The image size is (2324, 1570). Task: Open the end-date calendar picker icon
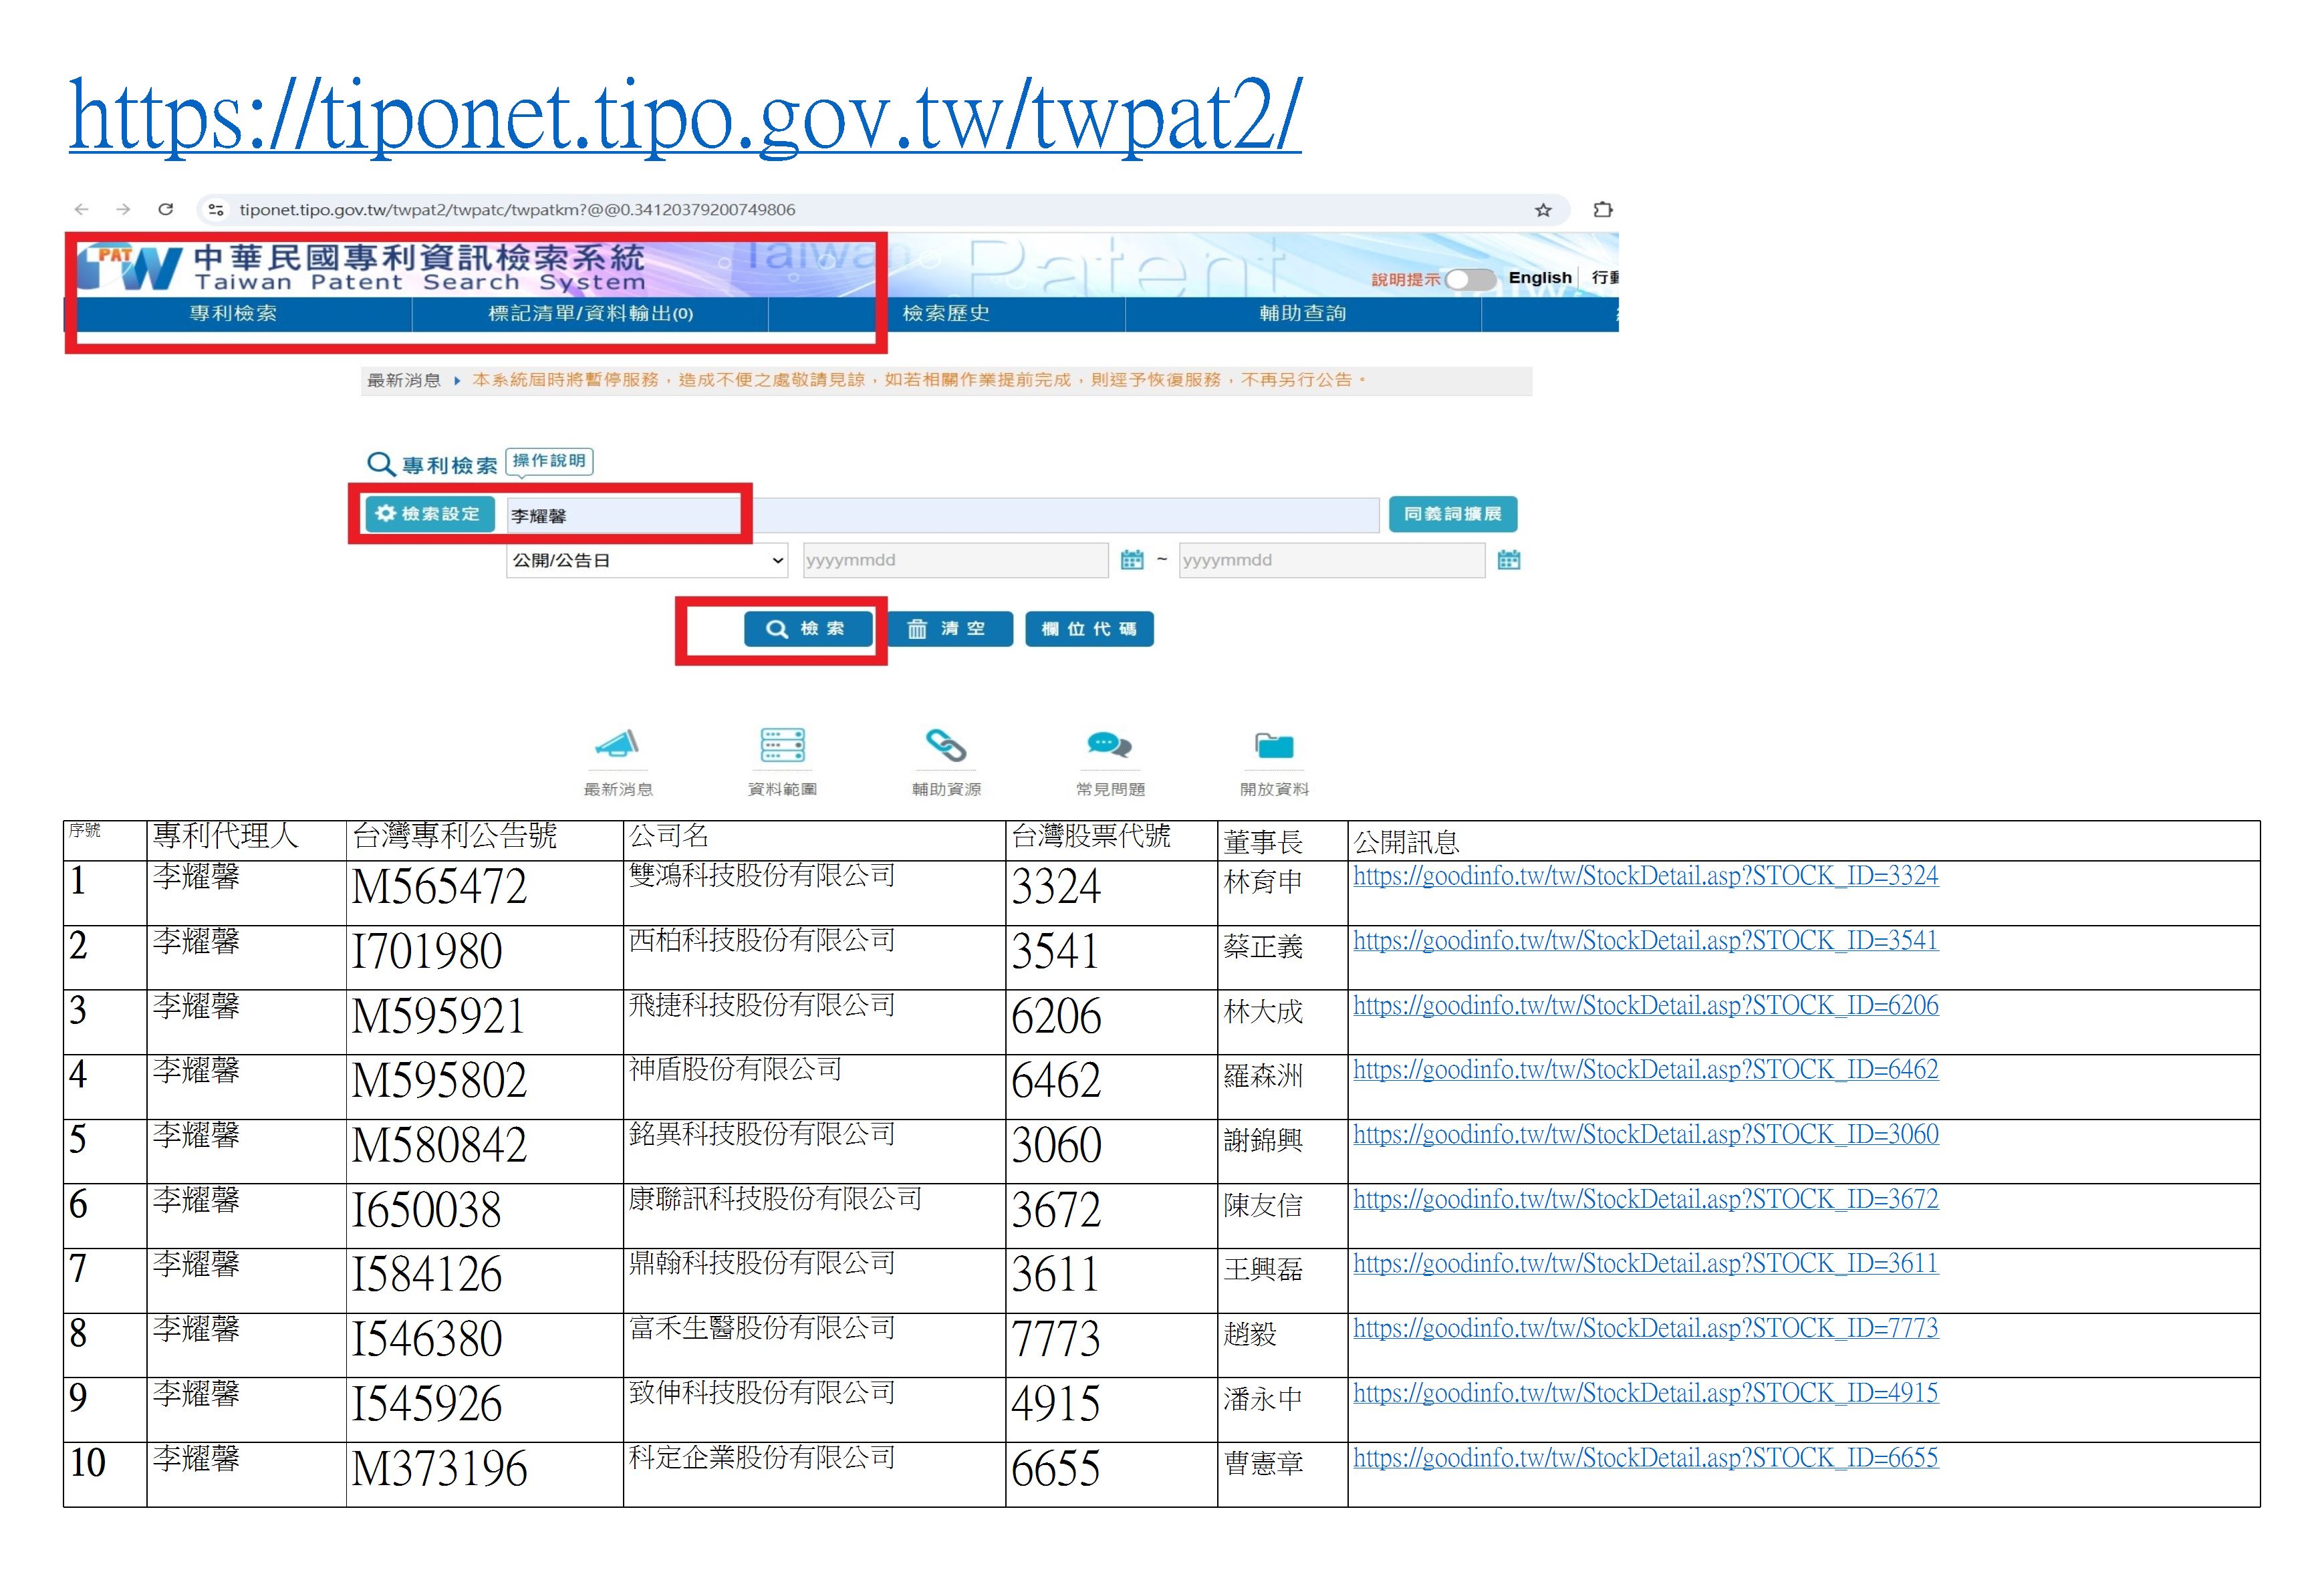pyautogui.click(x=1509, y=560)
